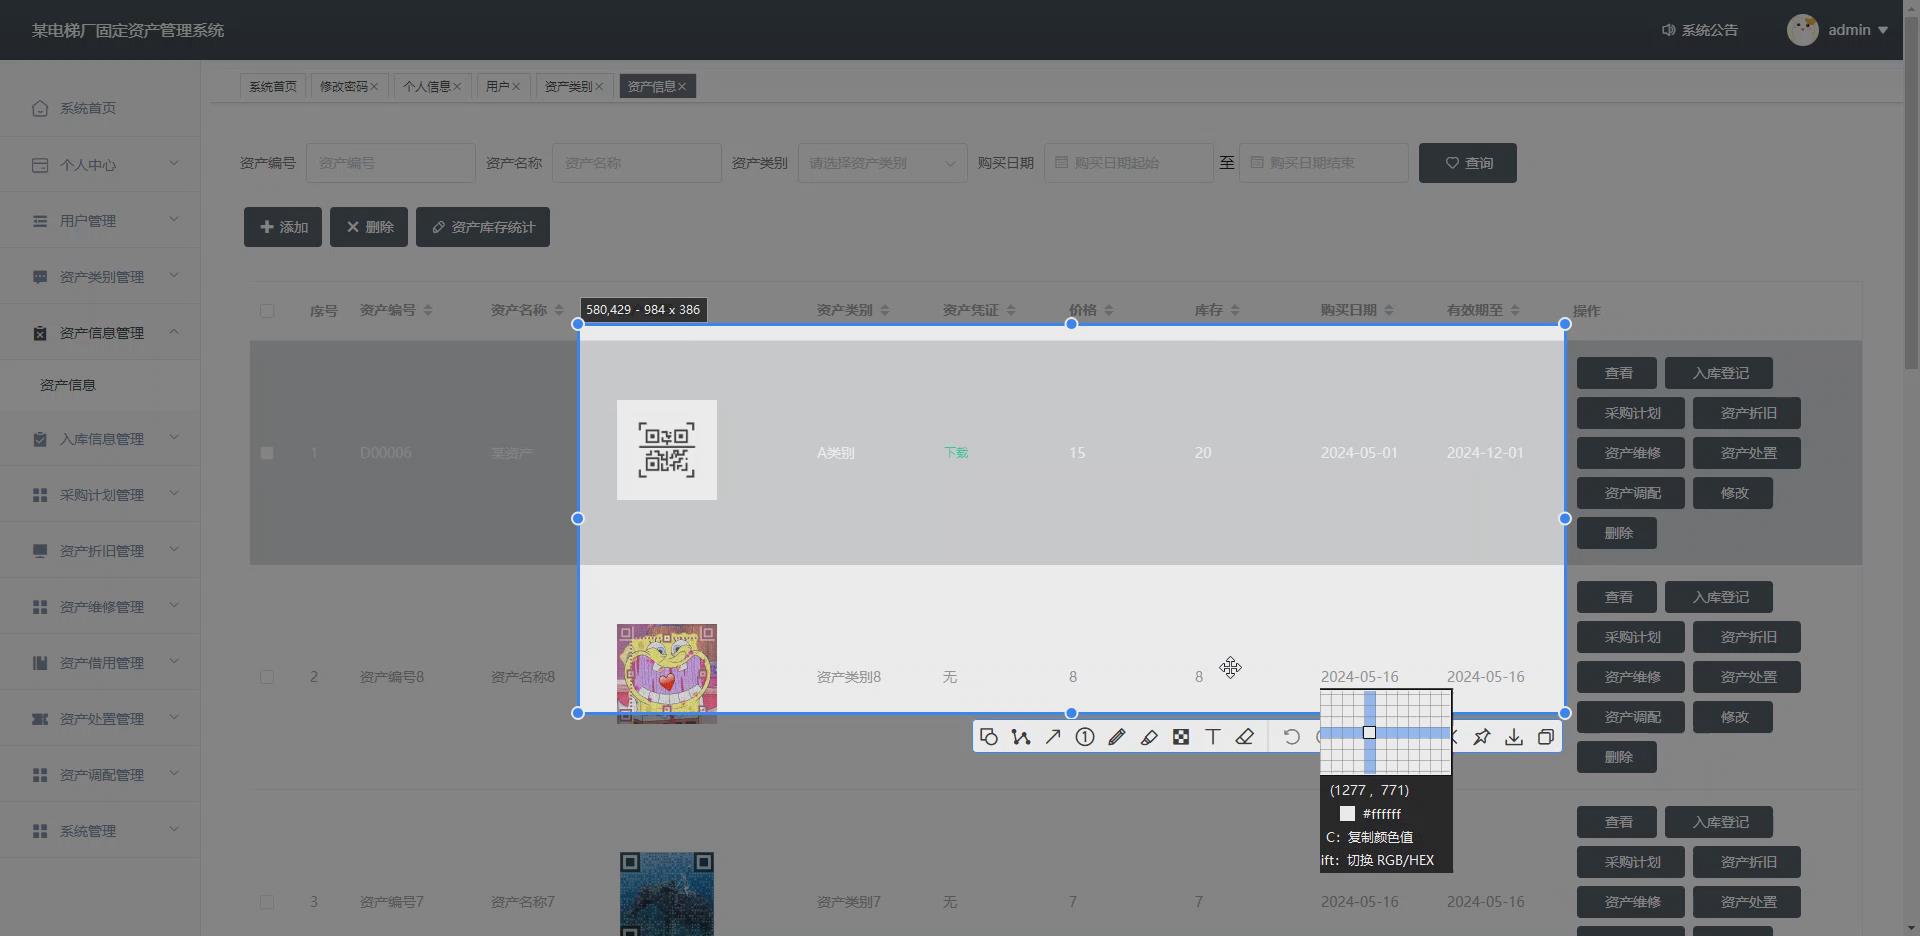Expand the 系统管理 sidebar chevron
This screenshot has height=936, width=1920.
coord(173,830)
